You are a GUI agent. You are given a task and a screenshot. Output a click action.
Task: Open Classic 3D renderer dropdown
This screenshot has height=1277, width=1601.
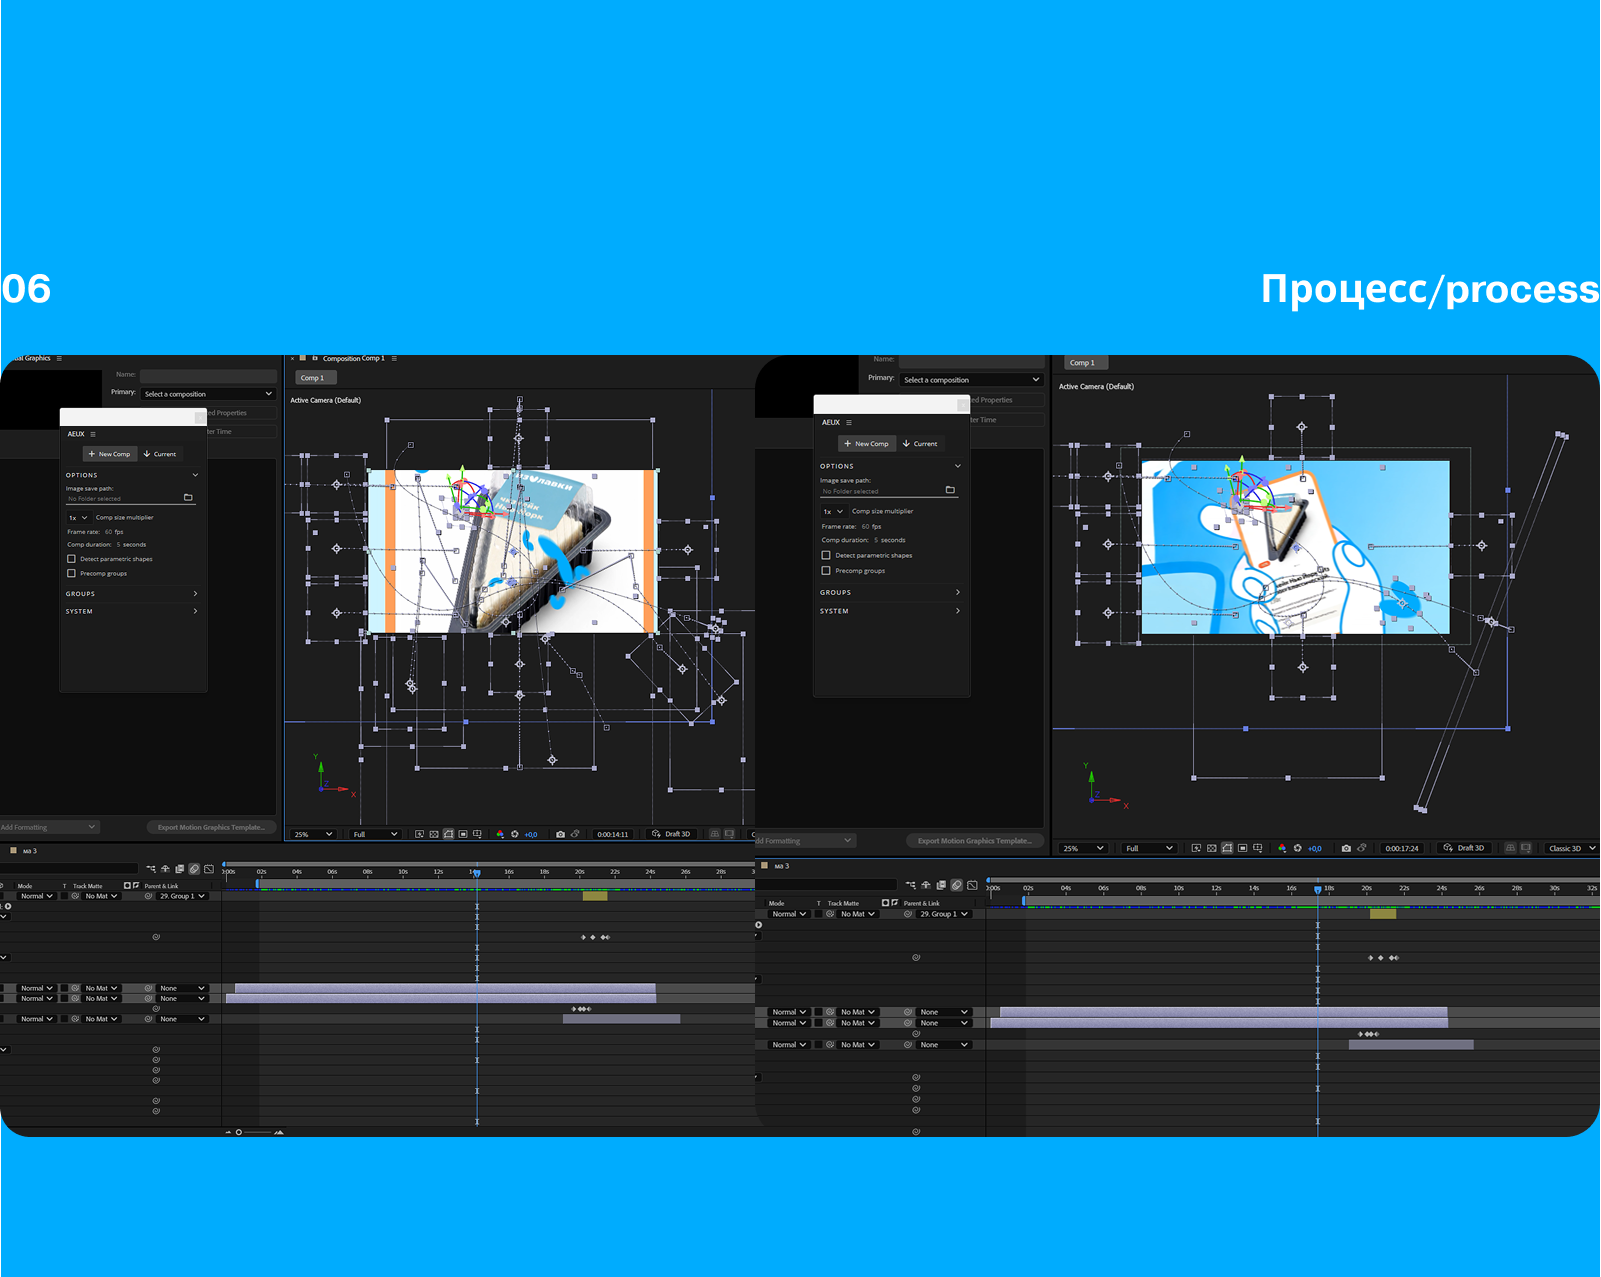tap(1571, 848)
